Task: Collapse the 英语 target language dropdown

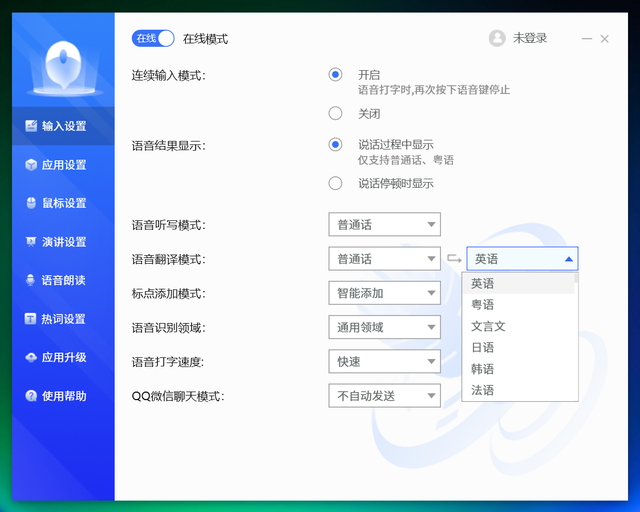Action: tap(522, 258)
